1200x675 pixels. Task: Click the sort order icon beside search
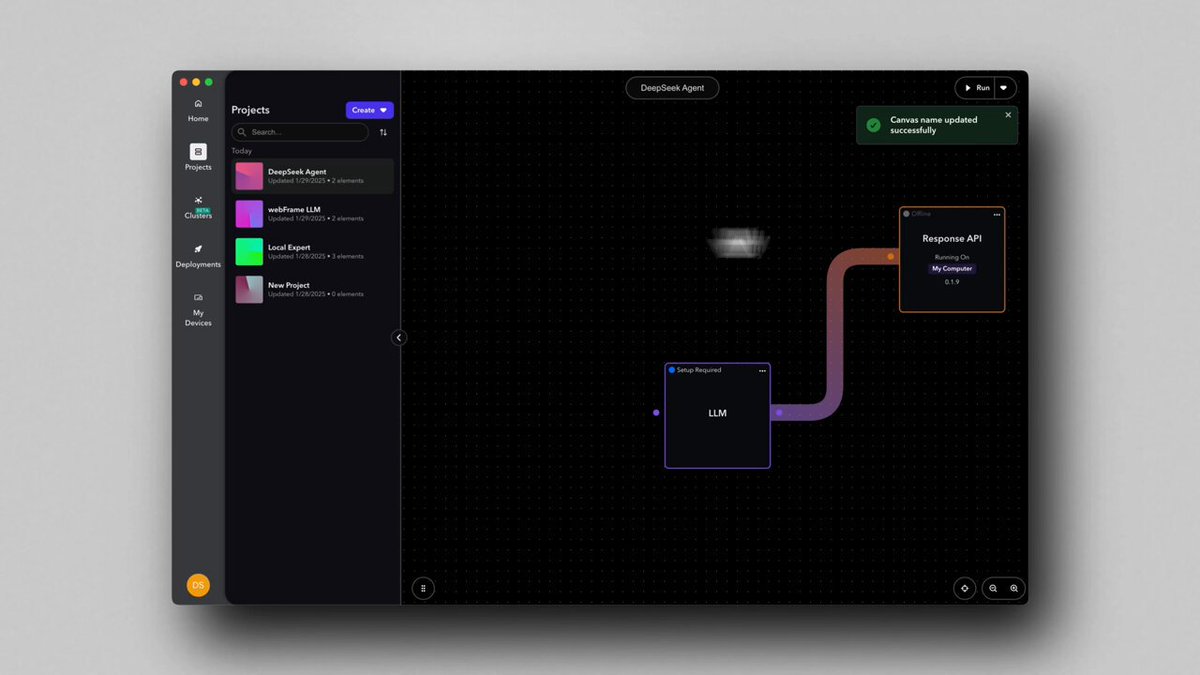[x=383, y=132]
